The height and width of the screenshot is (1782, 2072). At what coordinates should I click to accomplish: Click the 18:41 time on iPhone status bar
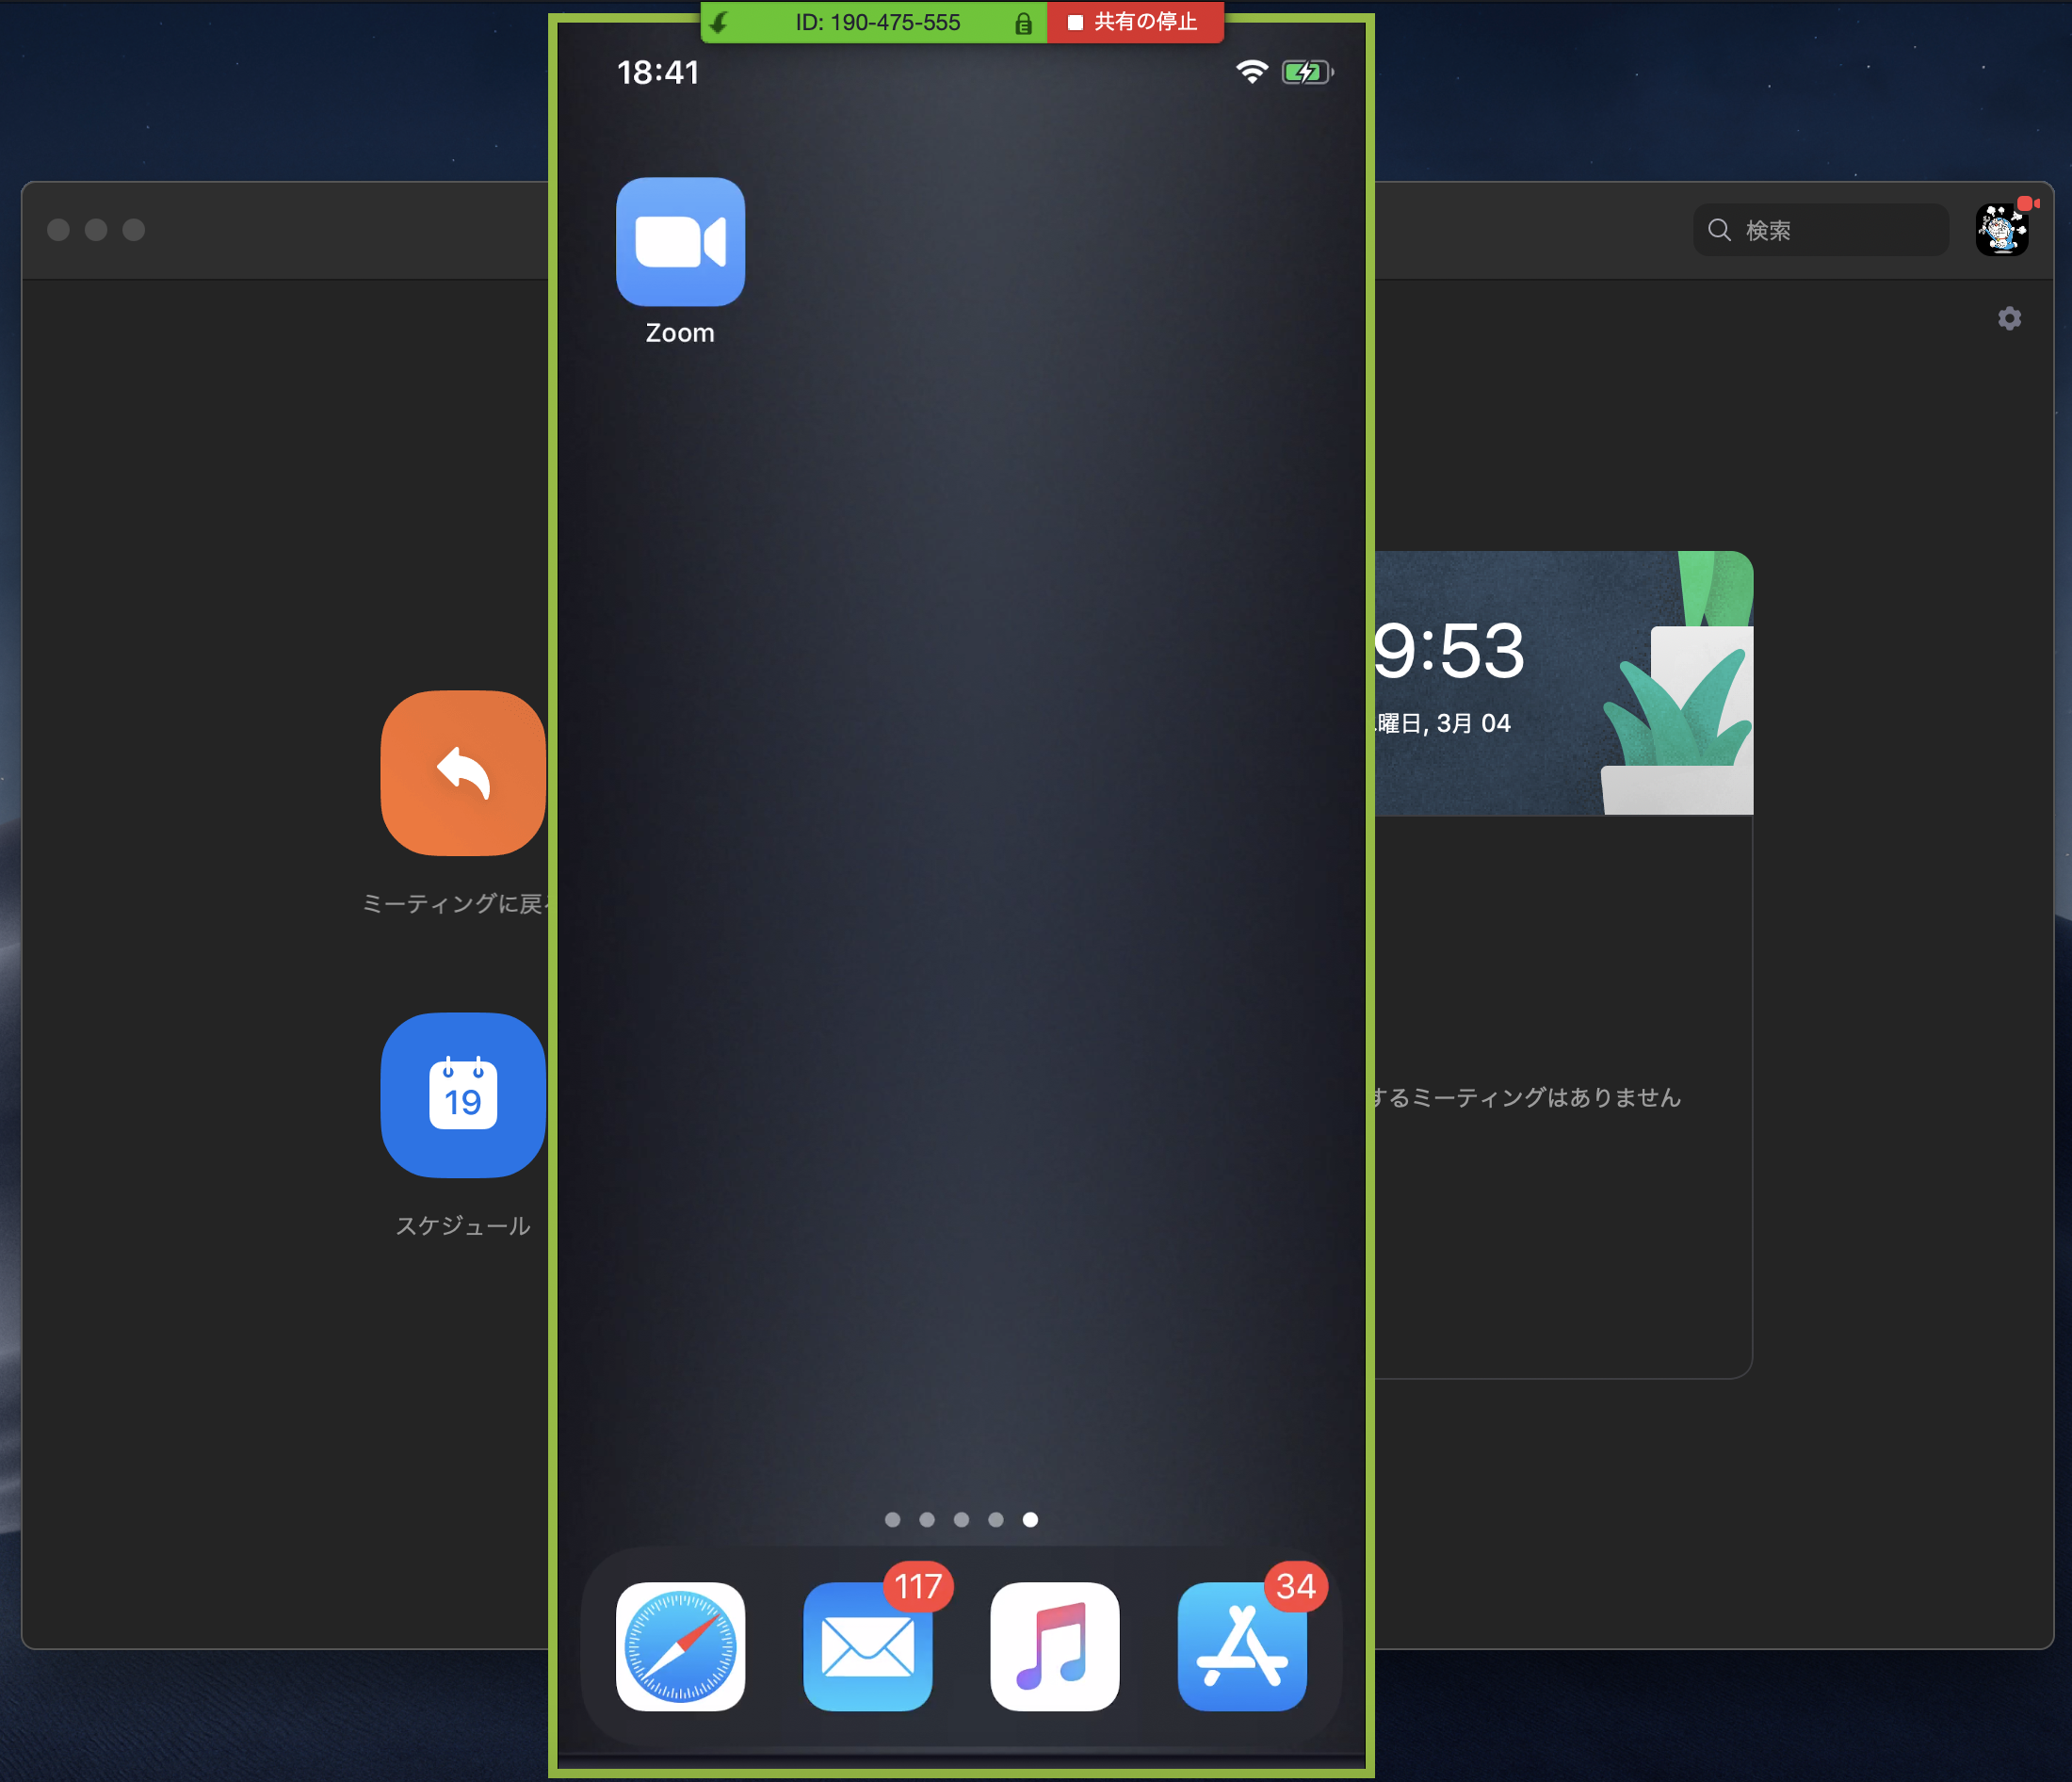pos(658,72)
